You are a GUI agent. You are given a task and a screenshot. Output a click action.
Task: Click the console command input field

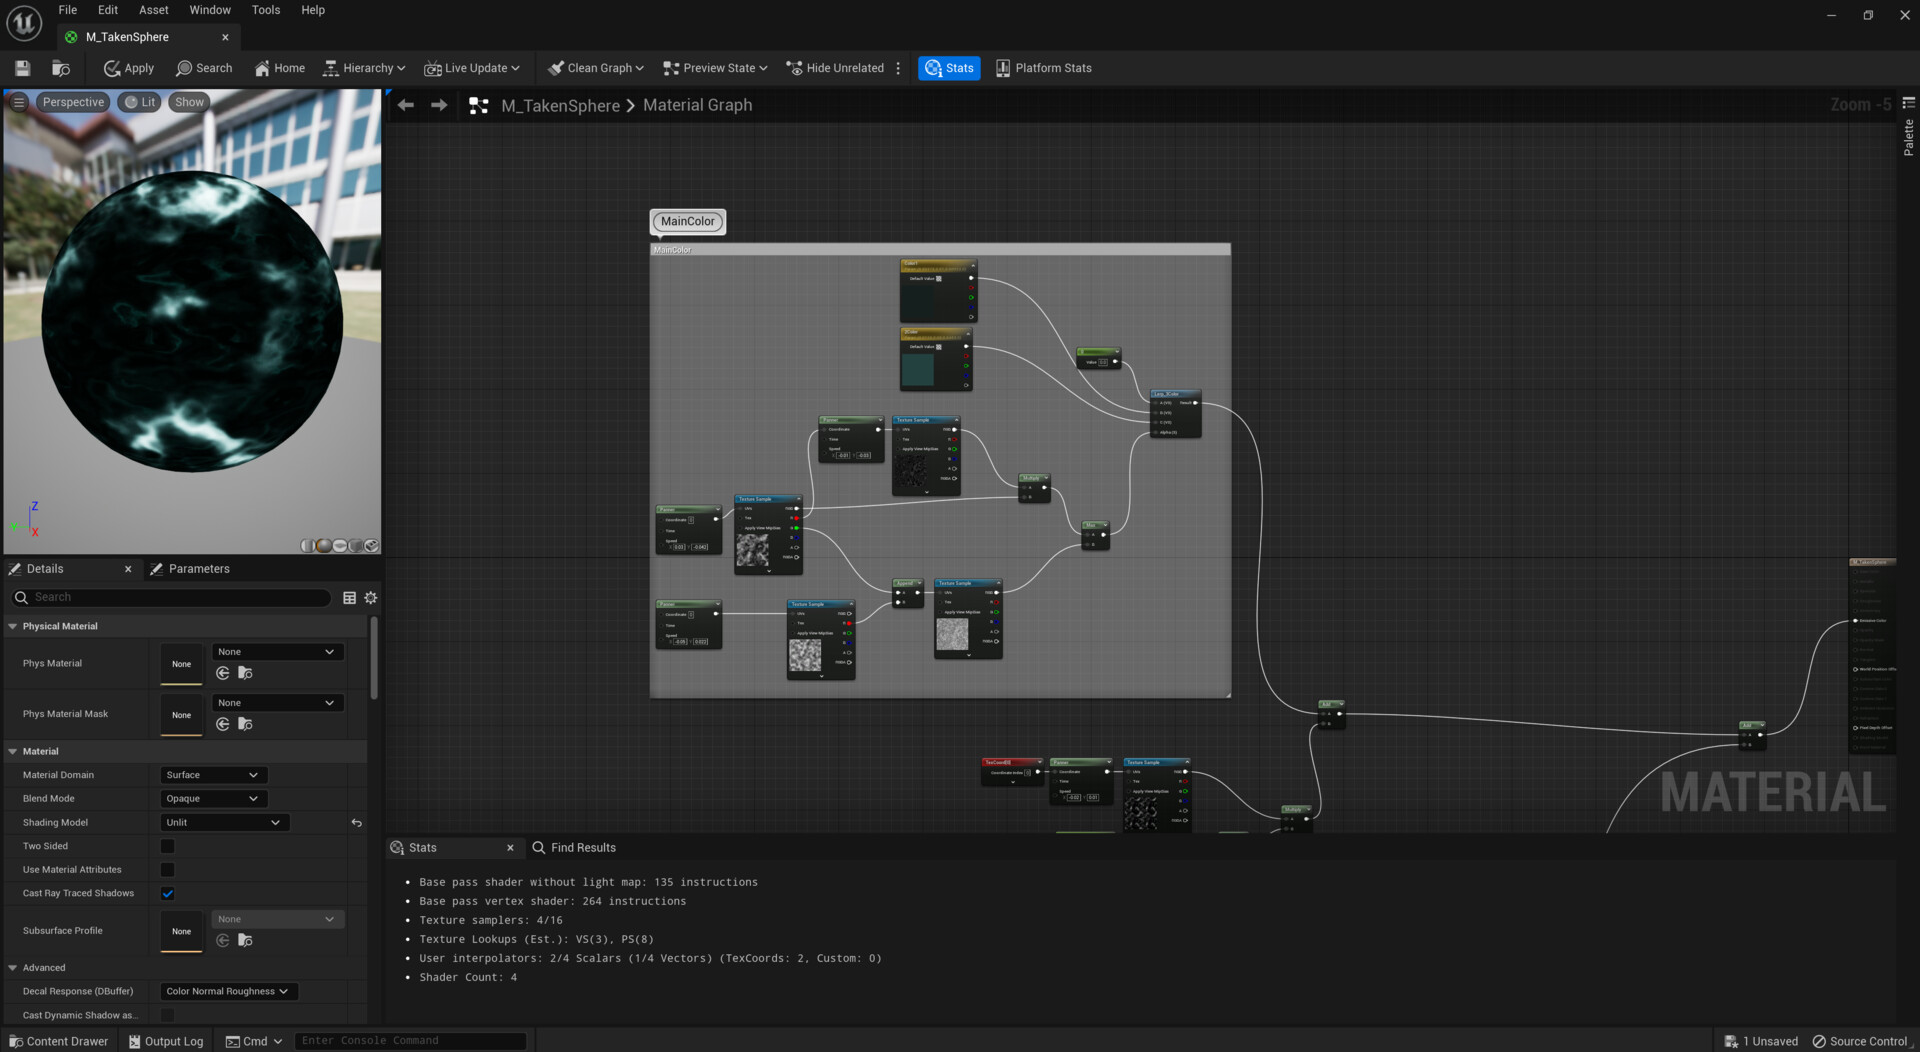point(410,1041)
